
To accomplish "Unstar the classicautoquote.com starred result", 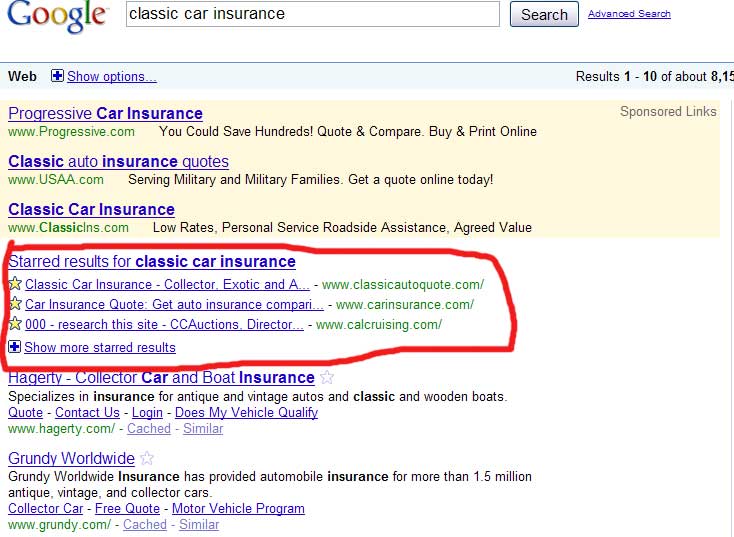I will click(x=15, y=284).
